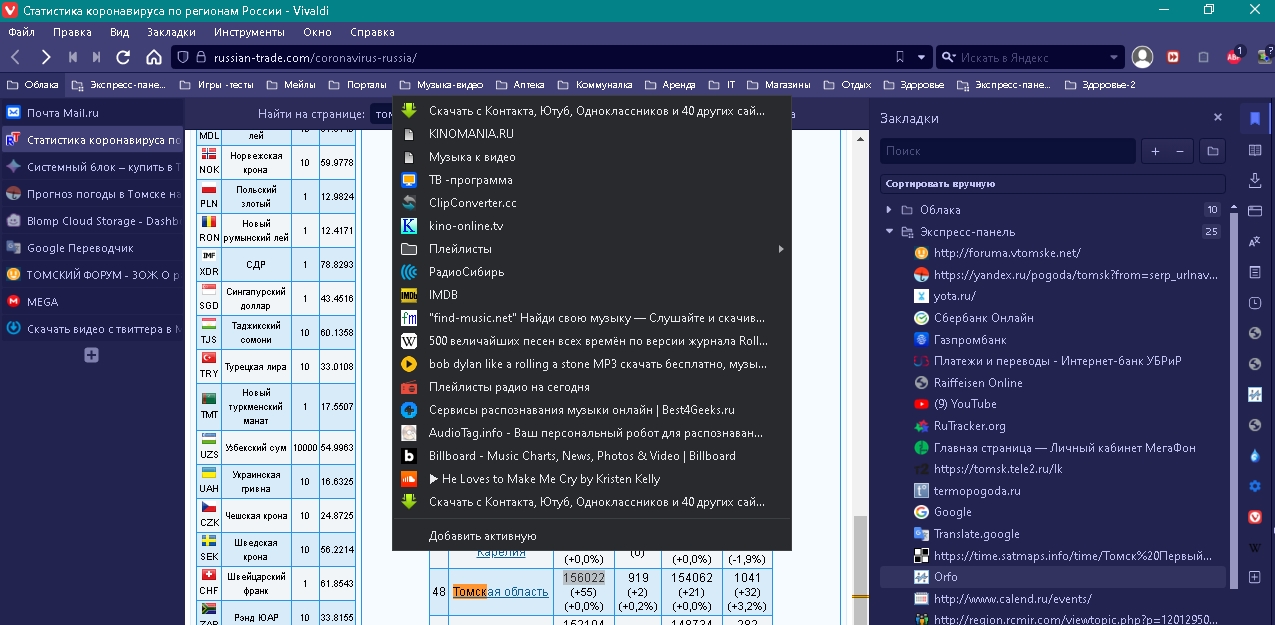This screenshot has width=1275, height=625.
Task: Collapse the Экспресс-панель folder in panel
Action: tap(888, 232)
